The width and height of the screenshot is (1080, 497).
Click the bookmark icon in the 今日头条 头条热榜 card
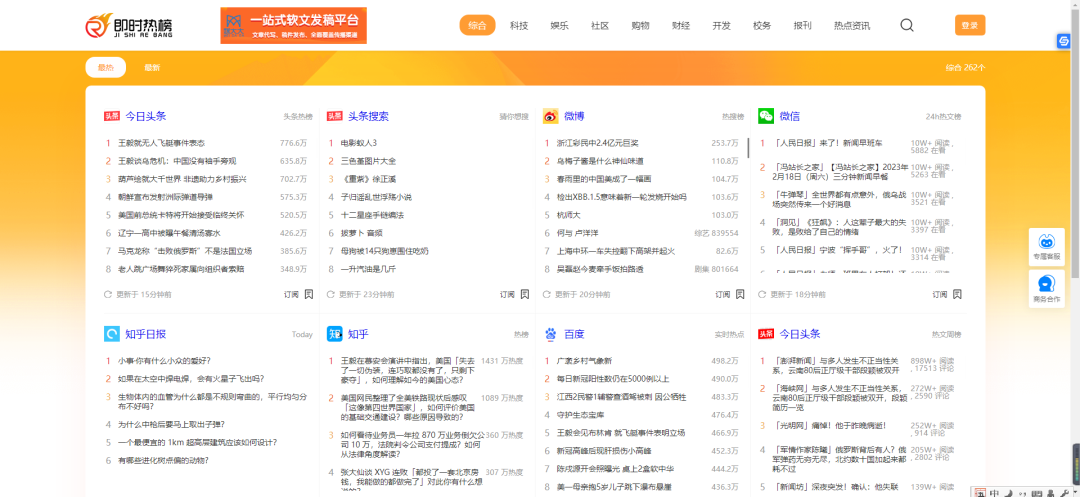point(309,294)
